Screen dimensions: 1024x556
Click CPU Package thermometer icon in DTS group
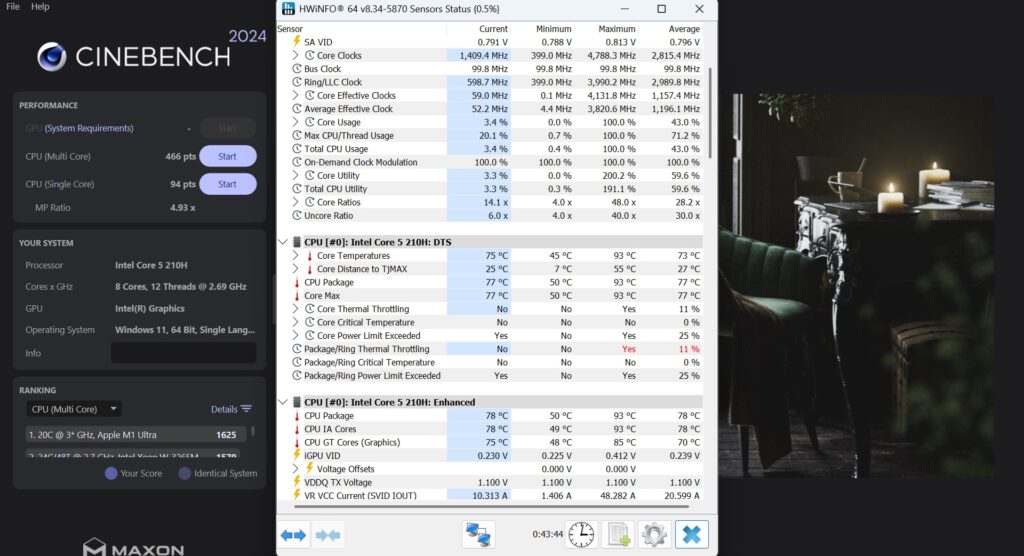point(296,282)
